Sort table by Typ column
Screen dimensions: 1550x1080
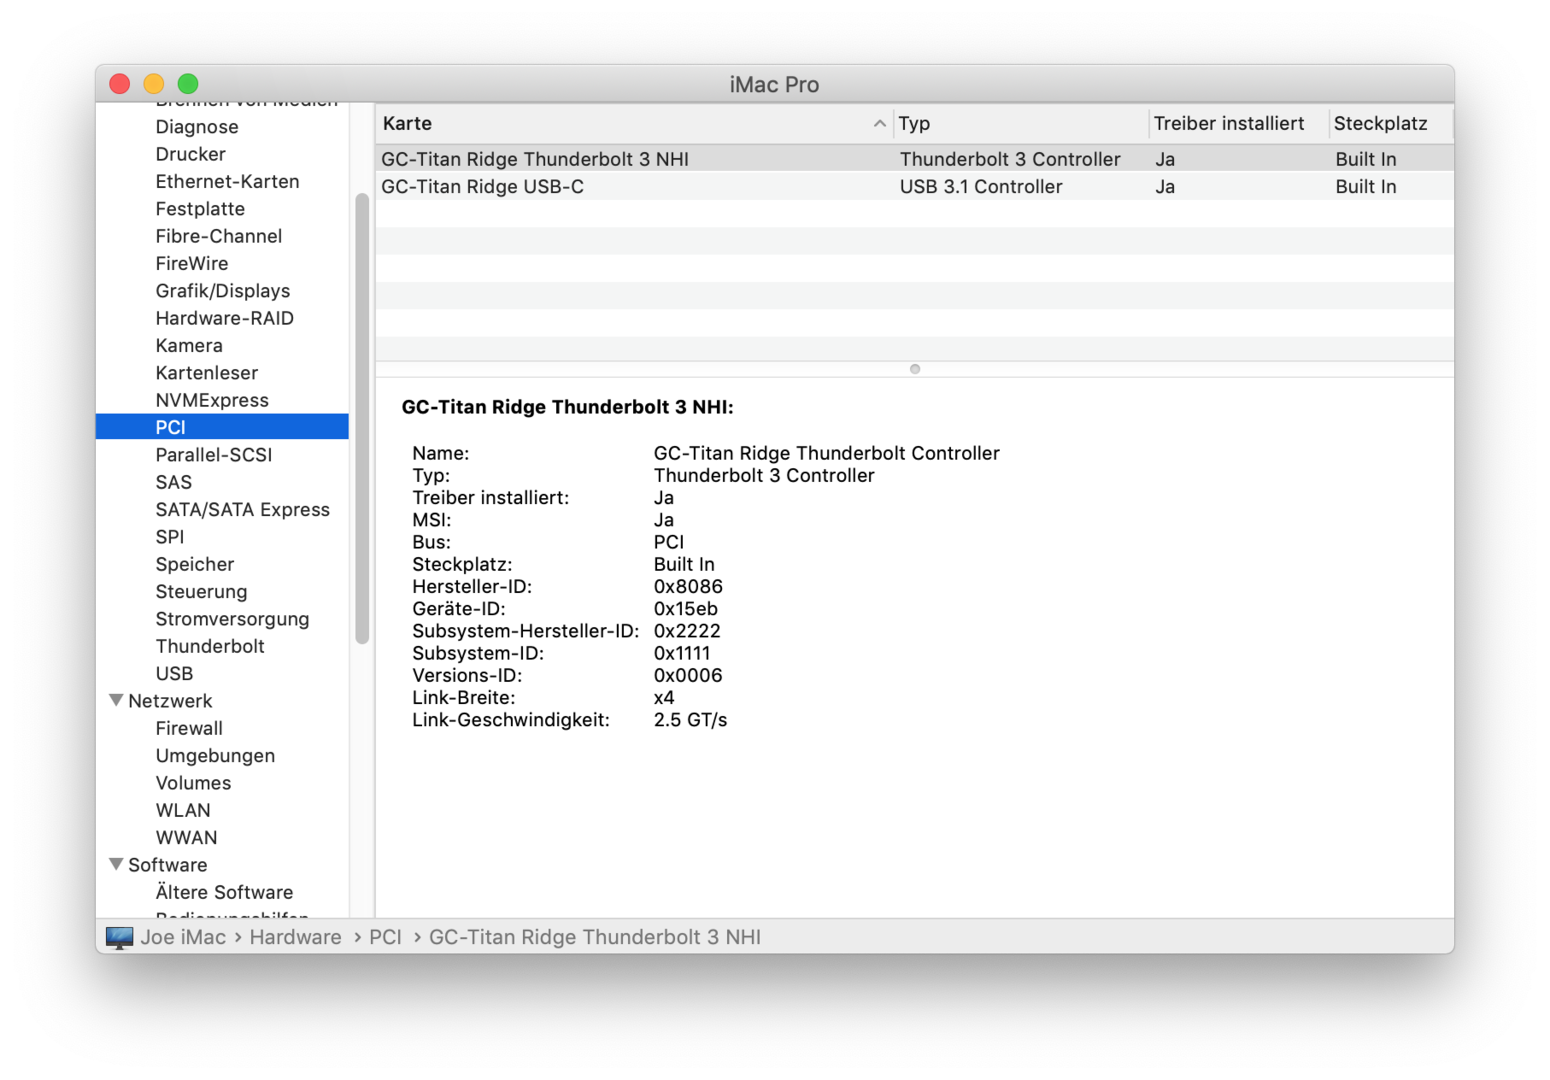click(x=1020, y=124)
